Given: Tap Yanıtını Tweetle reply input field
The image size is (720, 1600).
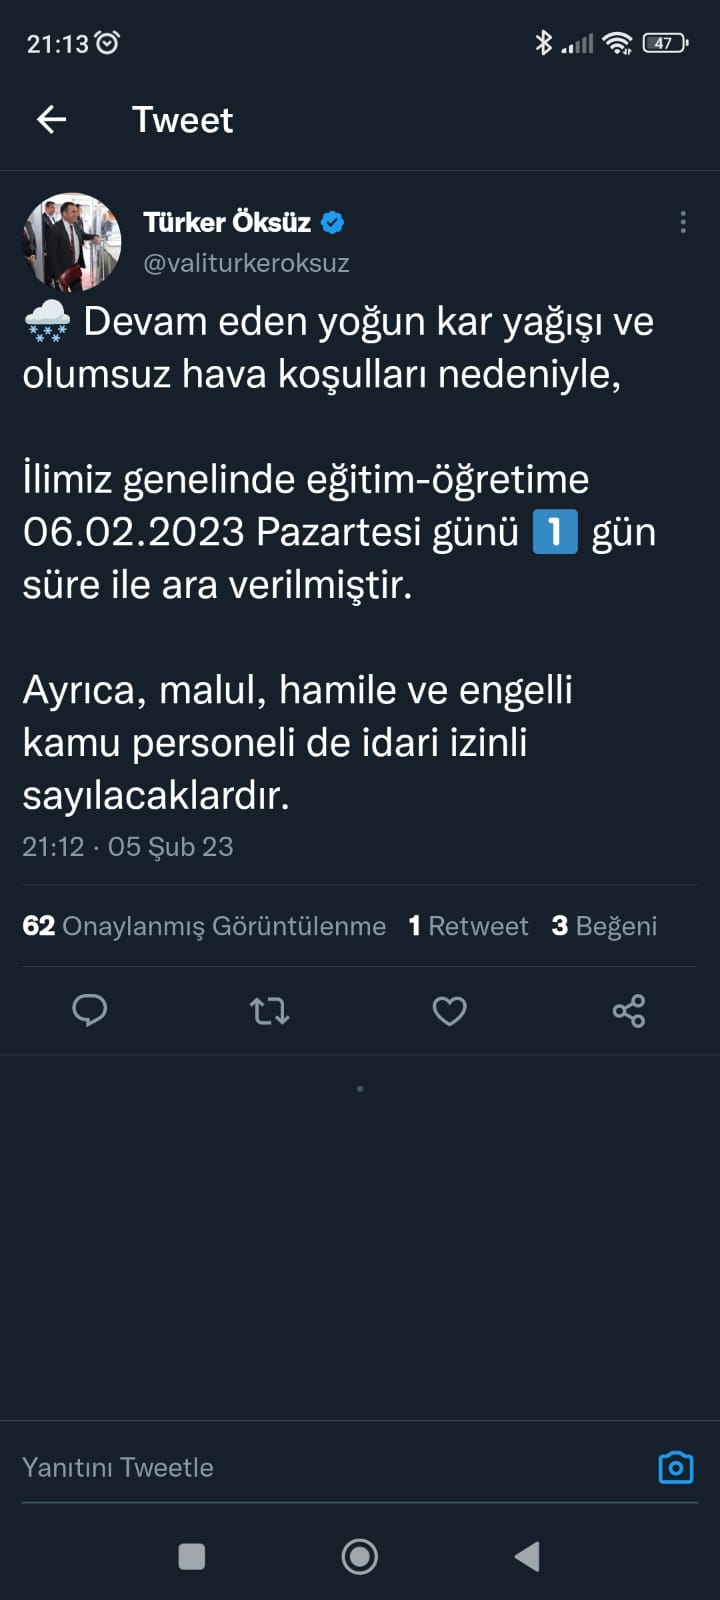Looking at the screenshot, I should [x=118, y=1467].
